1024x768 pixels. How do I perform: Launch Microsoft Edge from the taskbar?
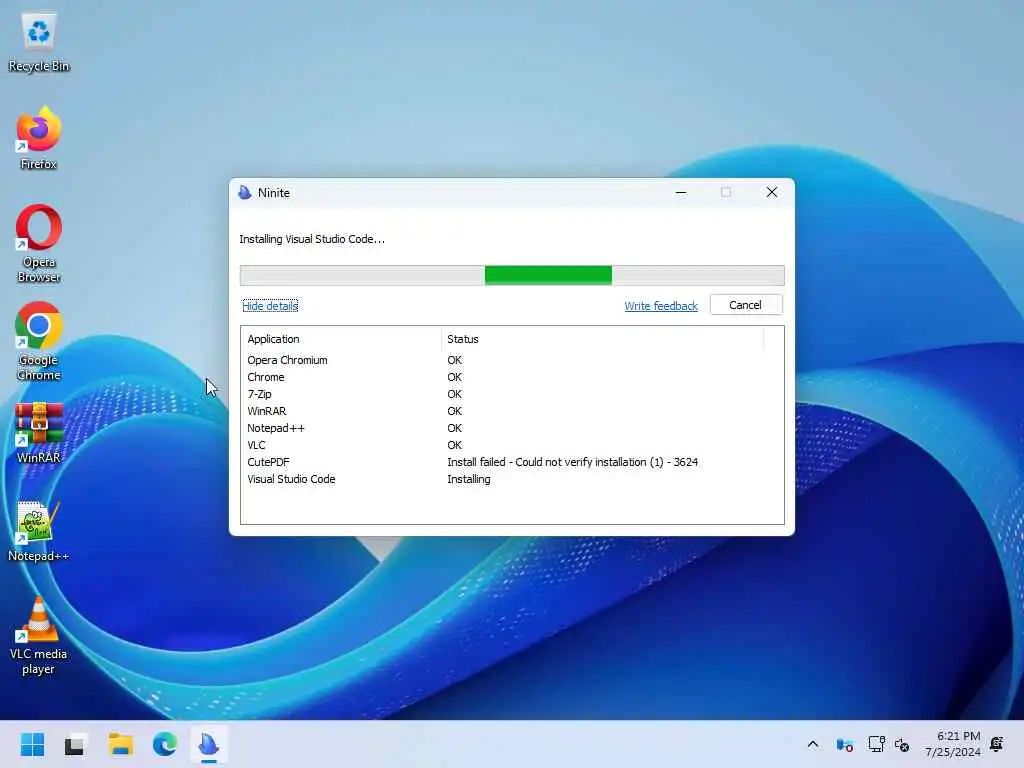[165, 744]
